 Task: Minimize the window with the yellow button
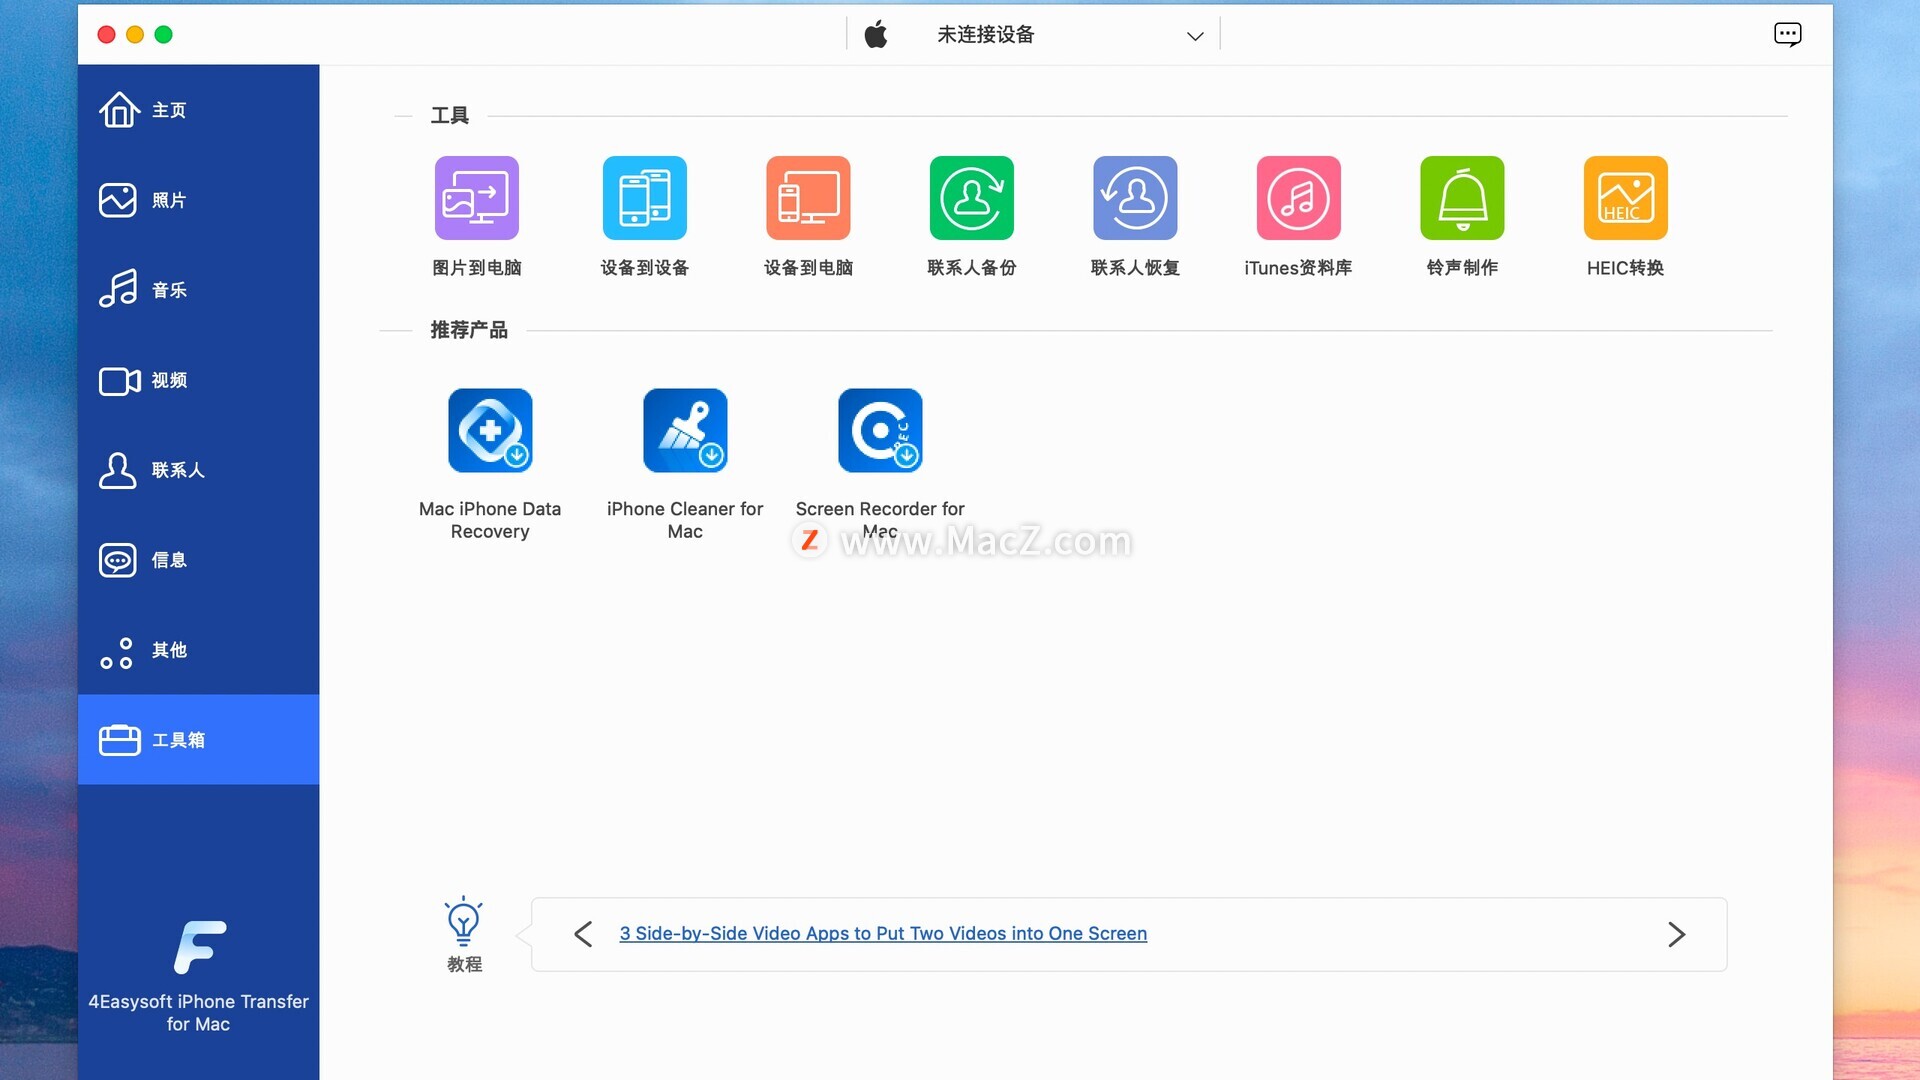click(x=135, y=35)
